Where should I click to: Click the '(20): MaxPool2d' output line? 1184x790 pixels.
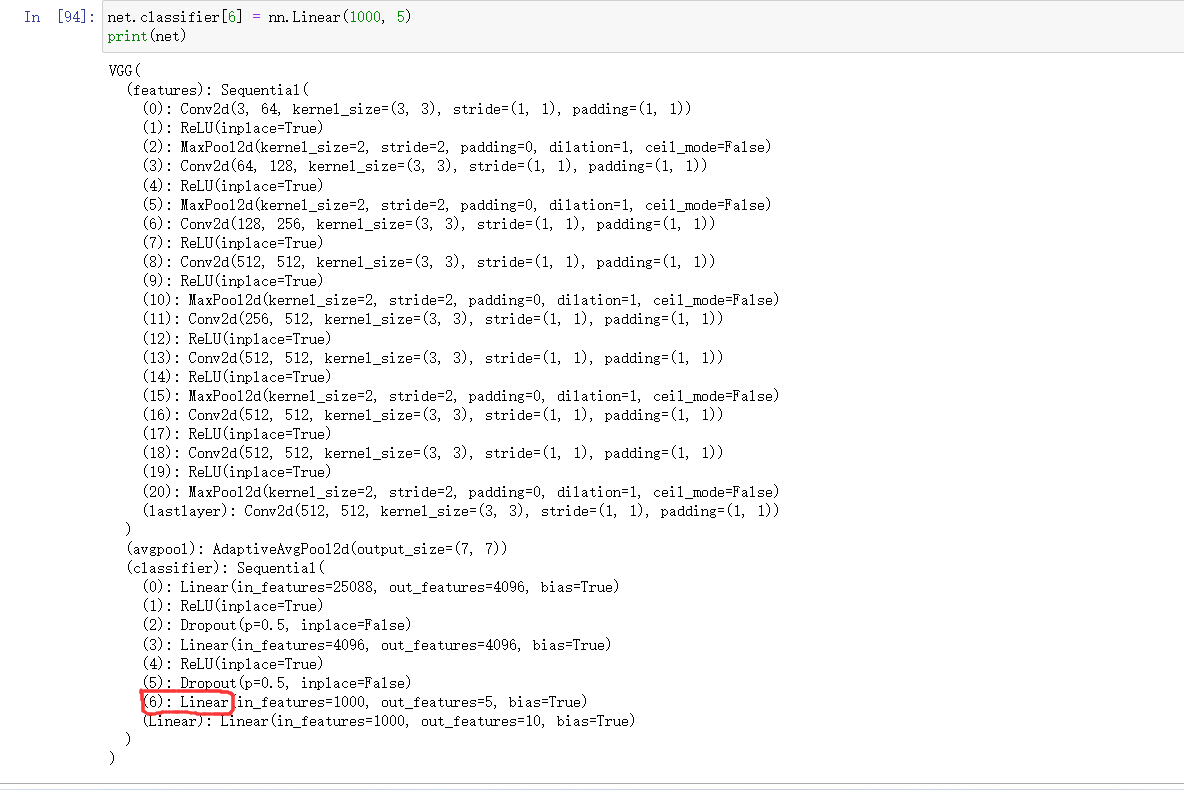[461, 492]
